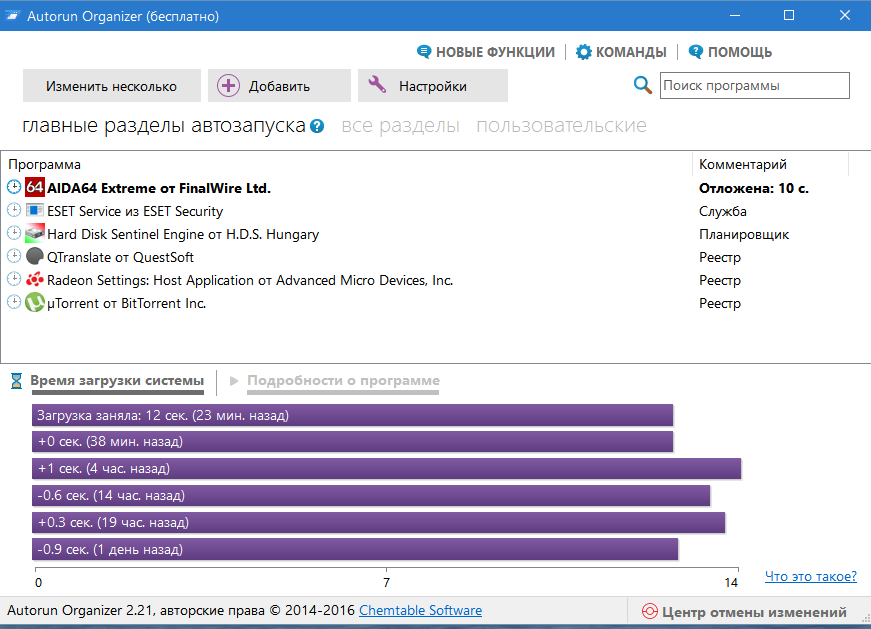The width and height of the screenshot is (871, 629).
Task: Click the clock icon beside ESET Service
Action: (x=14, y=210)
